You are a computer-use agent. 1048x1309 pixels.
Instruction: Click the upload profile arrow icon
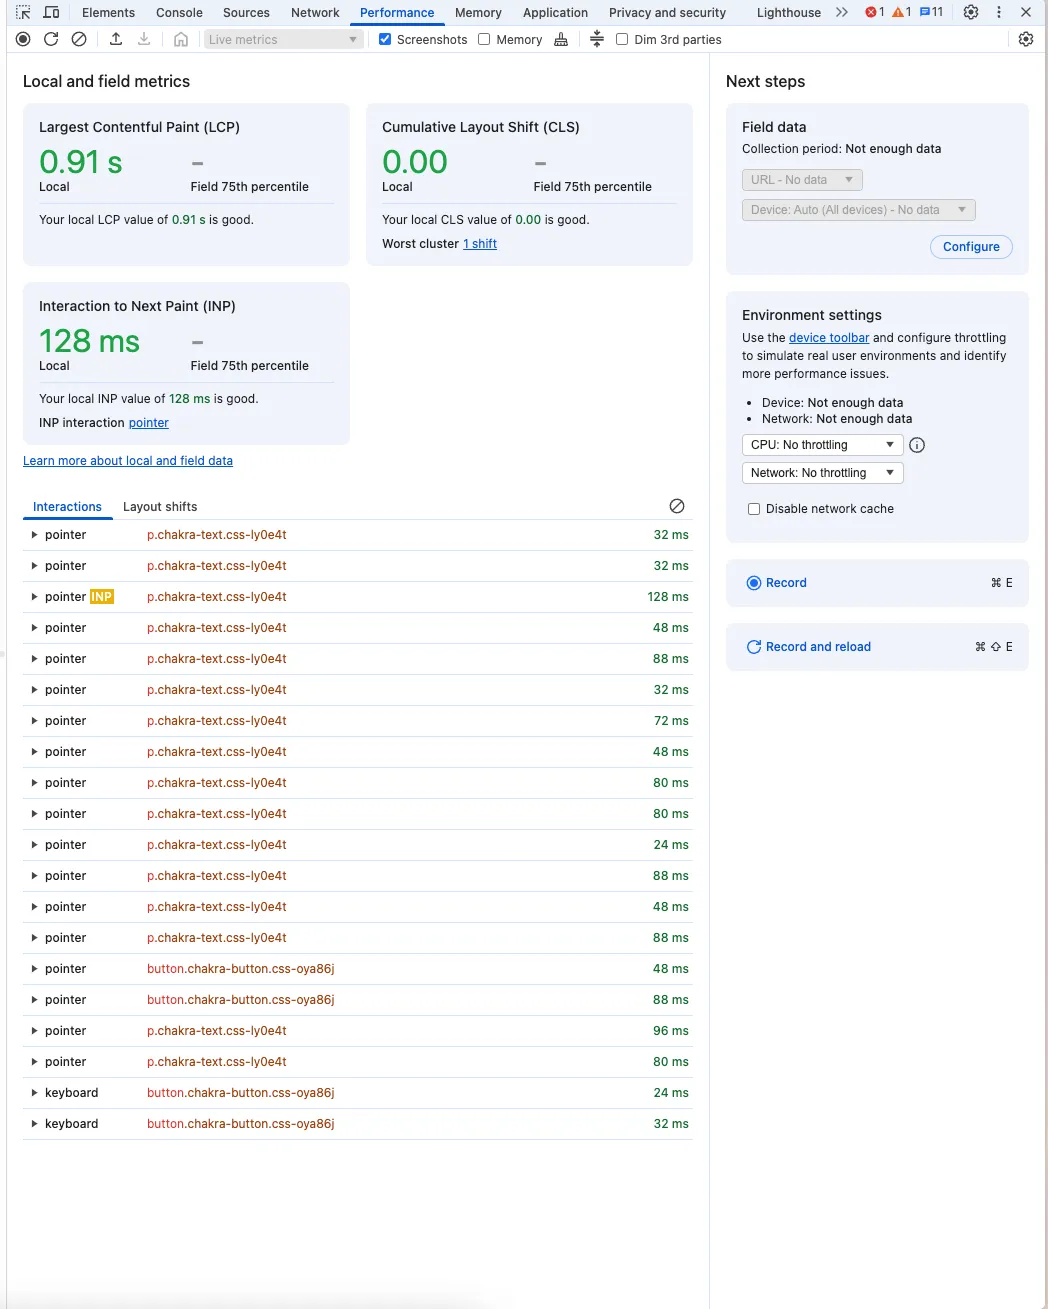[x=116, y=39]
